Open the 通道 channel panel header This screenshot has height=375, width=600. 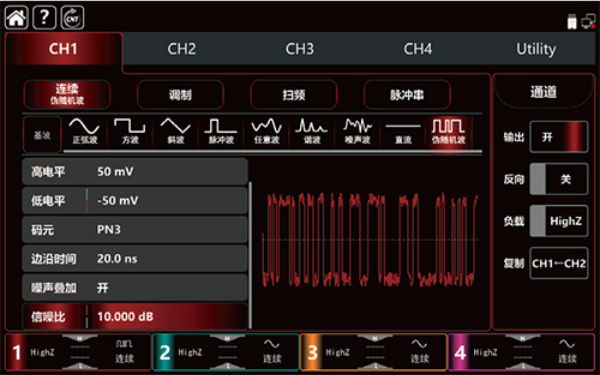543,92
